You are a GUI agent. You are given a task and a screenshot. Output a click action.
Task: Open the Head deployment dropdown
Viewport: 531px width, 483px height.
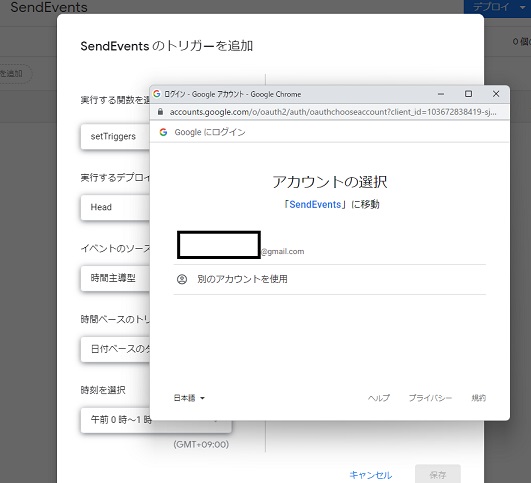pos(115,207)
